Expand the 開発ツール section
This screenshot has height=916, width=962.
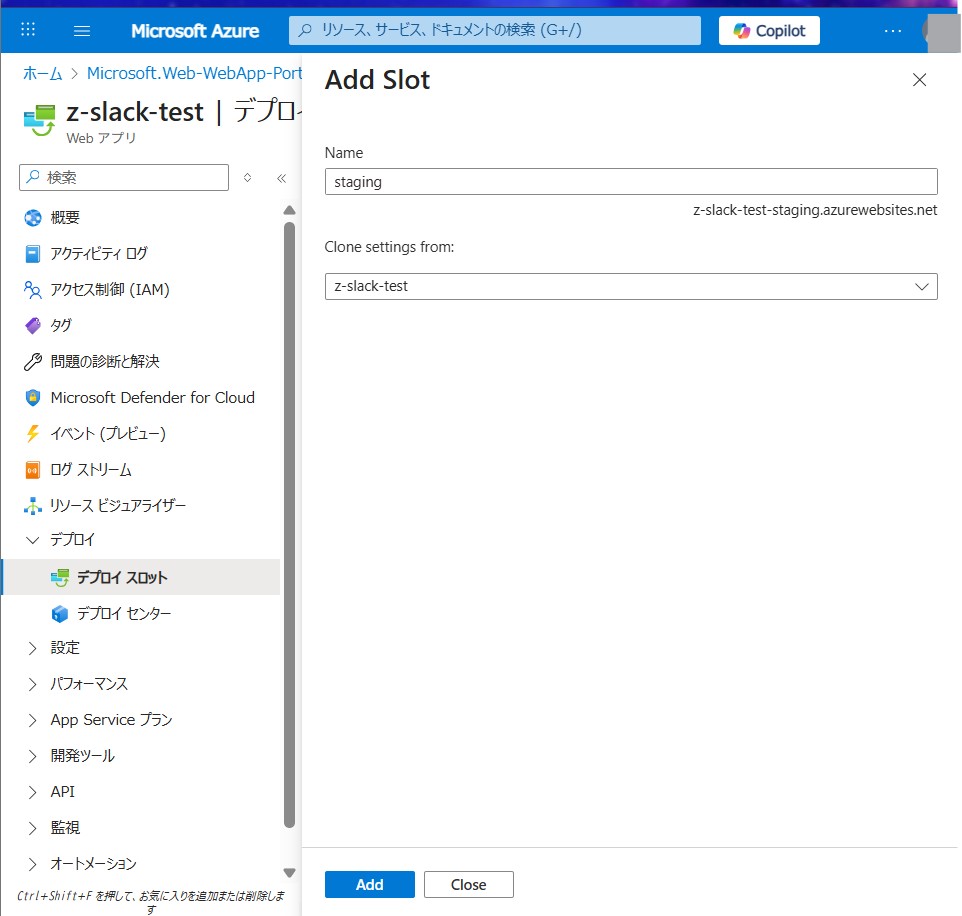33,756
